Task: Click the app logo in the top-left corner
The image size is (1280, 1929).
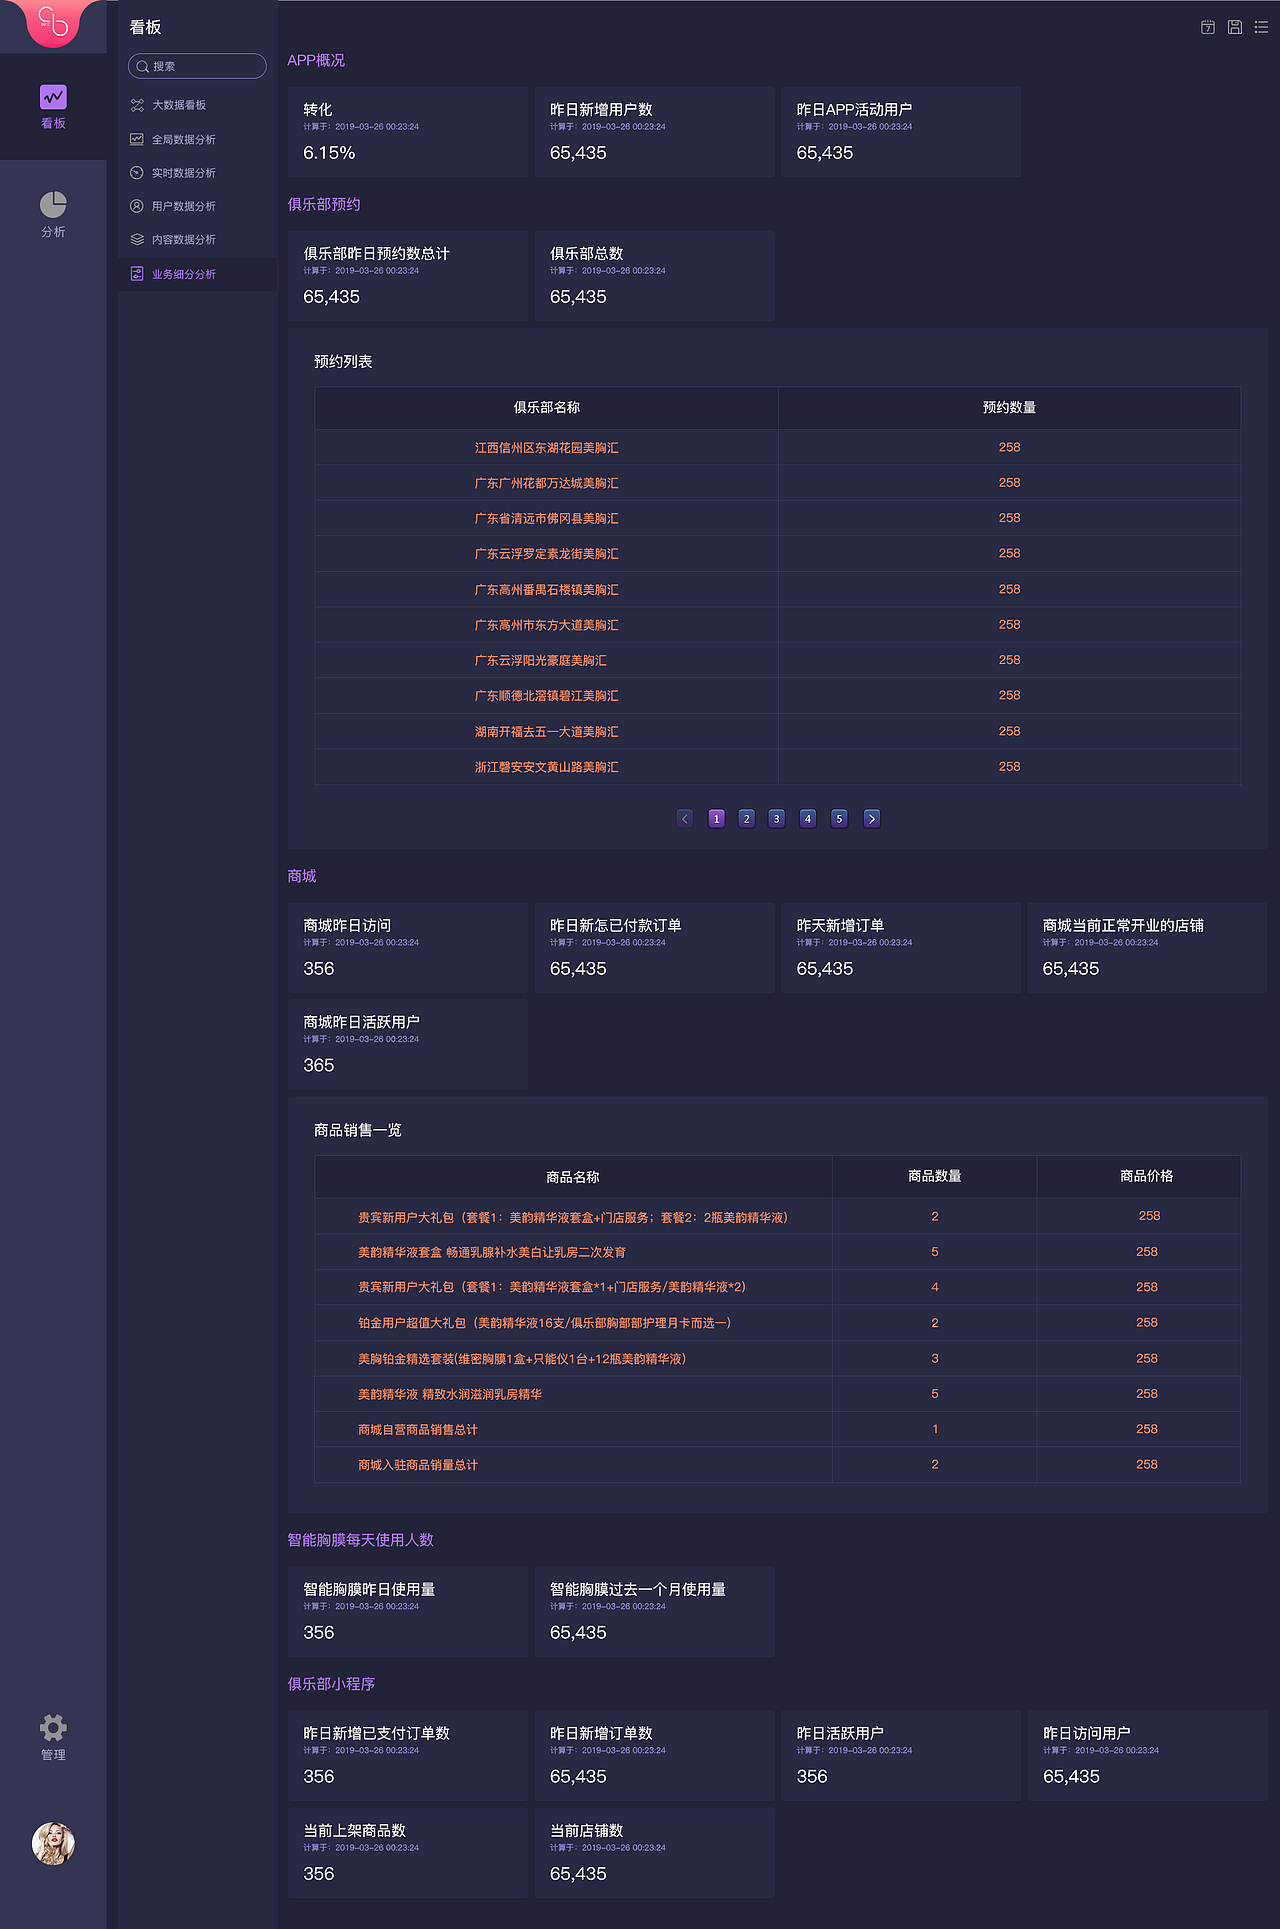Action: click(53, 22)
